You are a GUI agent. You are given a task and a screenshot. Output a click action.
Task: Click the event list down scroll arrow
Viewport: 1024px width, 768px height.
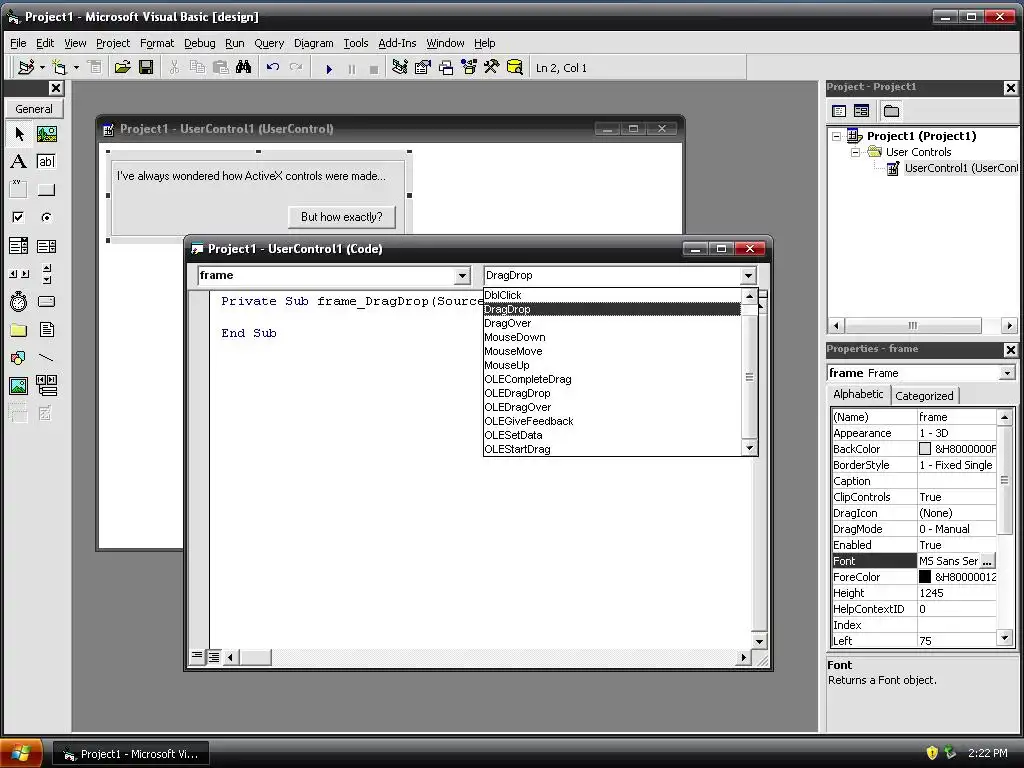749,448
